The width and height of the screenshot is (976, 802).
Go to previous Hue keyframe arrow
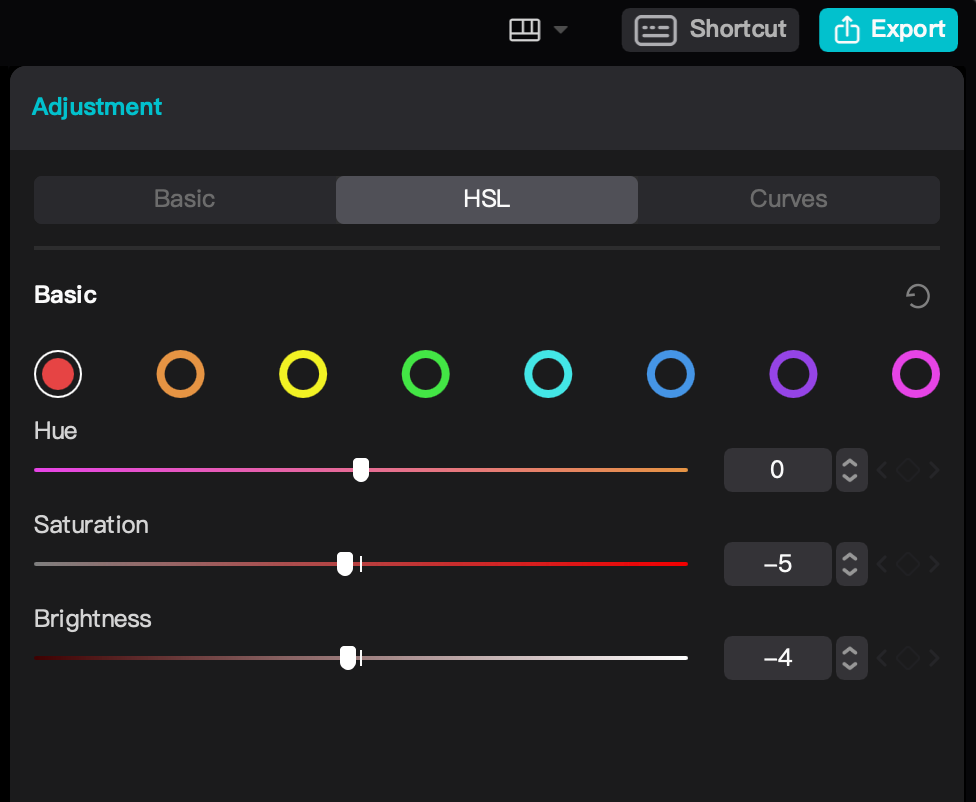pyautogui.click(x=882, y=470)
